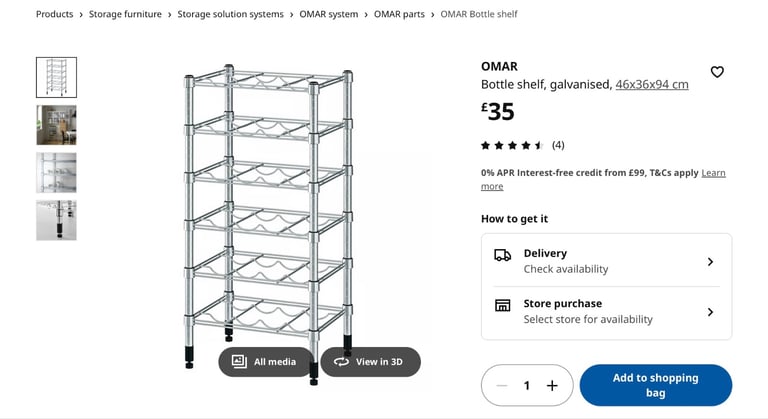Click the star rating reviews
Image resolution: width=768 pixels, height=419 pixels.
click(x=512, y=145)
